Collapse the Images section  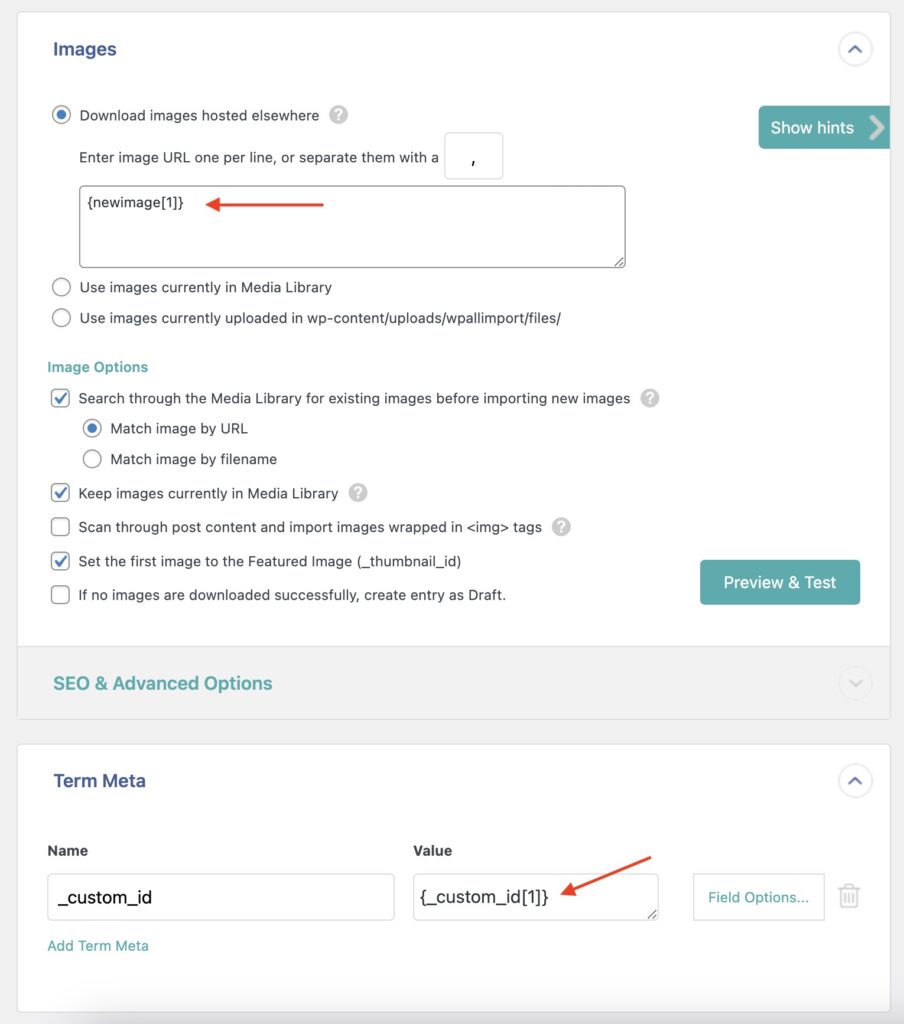pyautogui.click(x=855, y=49)
